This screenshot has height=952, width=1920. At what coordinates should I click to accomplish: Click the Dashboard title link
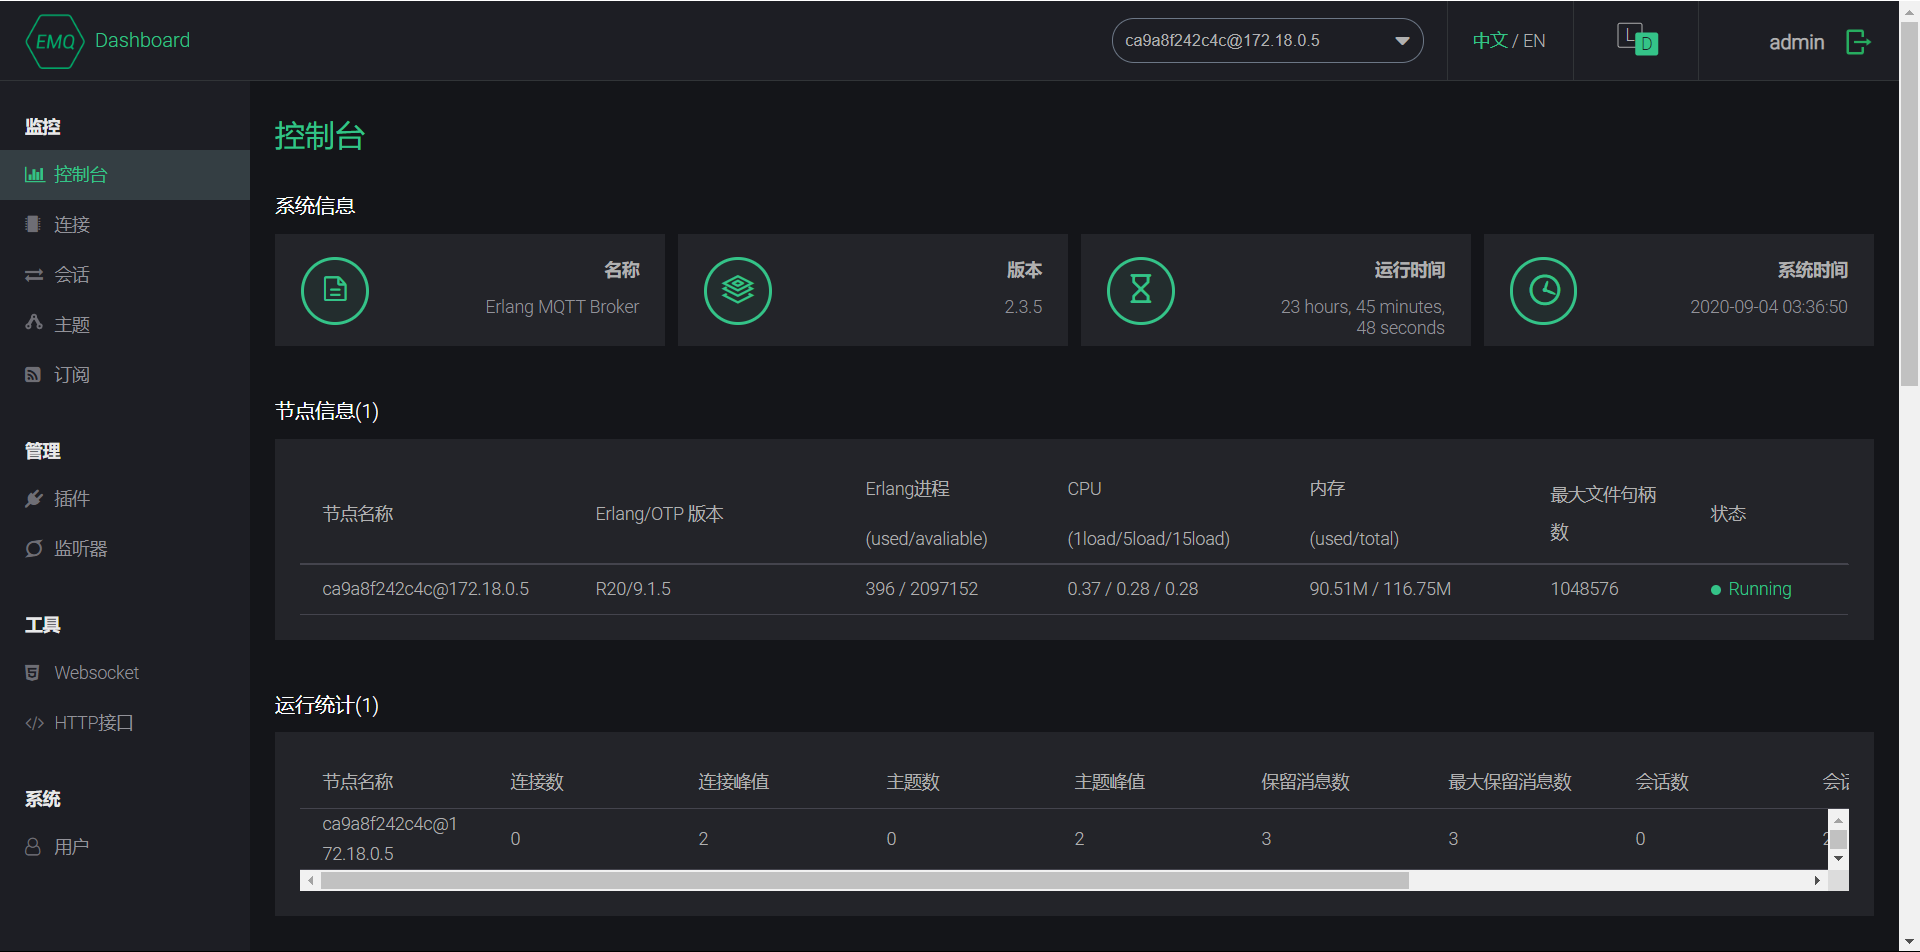tap(142, 40)
